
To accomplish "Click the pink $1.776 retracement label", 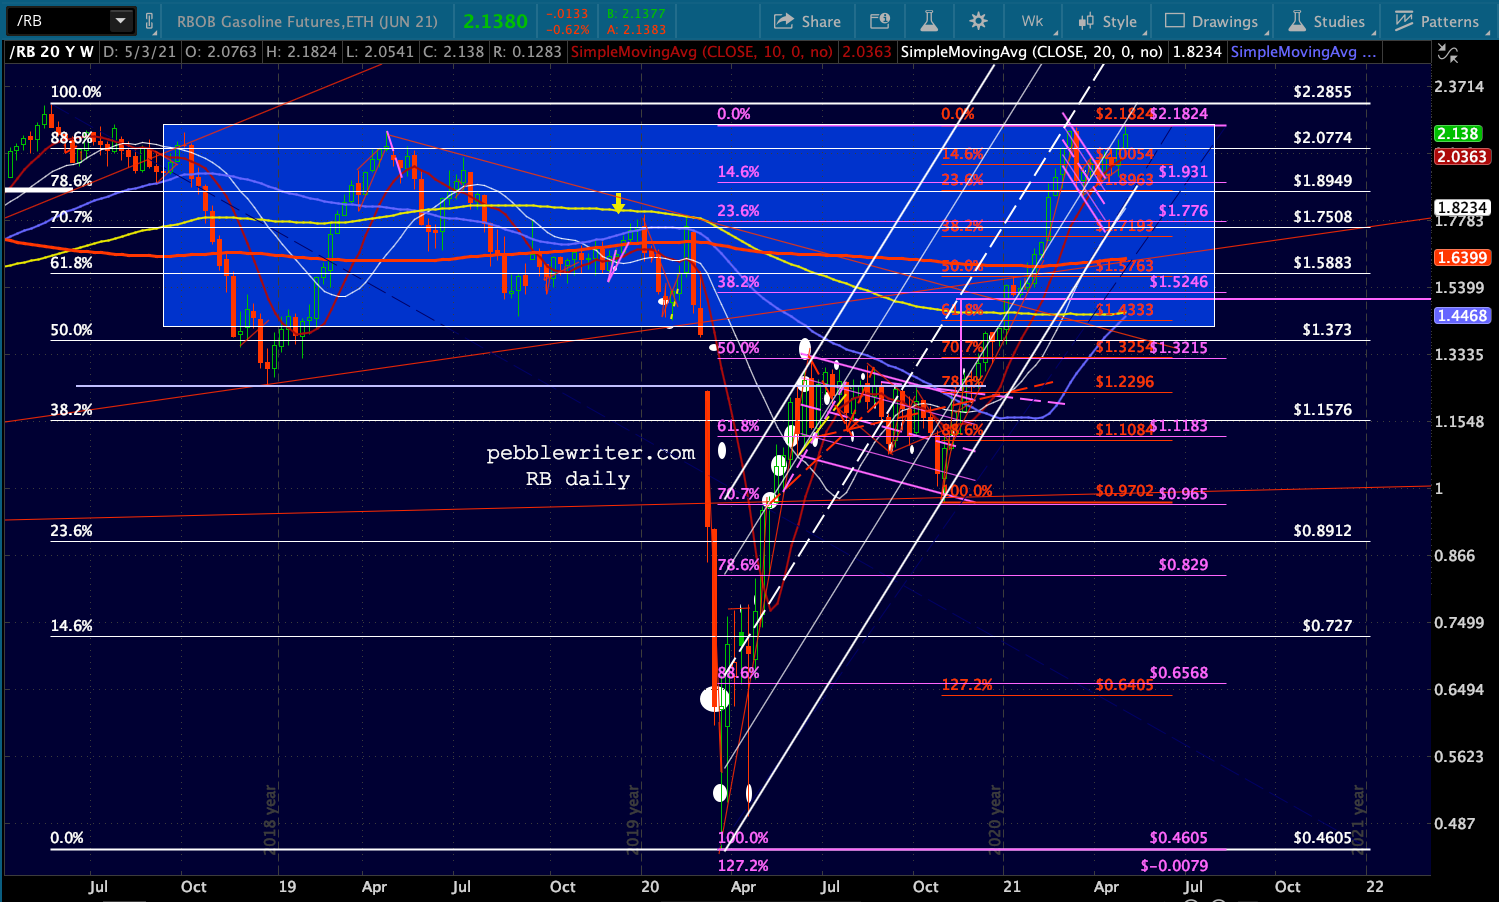I will (1183, 211).
